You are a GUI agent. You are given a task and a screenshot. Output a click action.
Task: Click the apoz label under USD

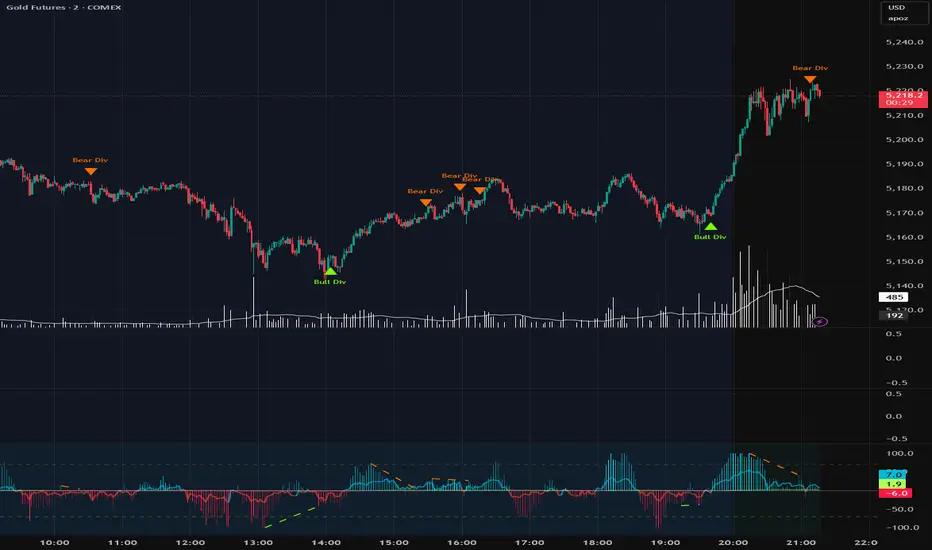click(x=898, y=18)
